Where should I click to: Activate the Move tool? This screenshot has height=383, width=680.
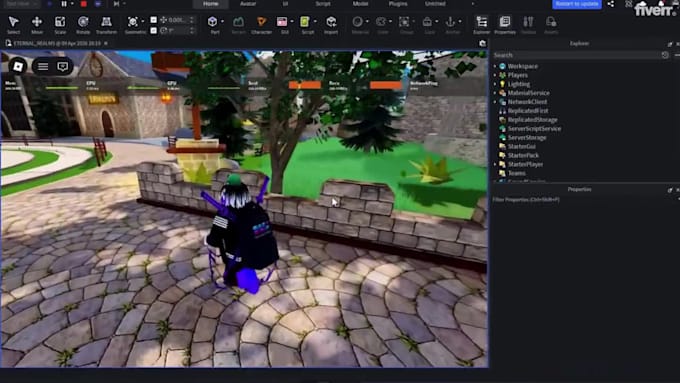pos(37,24)
